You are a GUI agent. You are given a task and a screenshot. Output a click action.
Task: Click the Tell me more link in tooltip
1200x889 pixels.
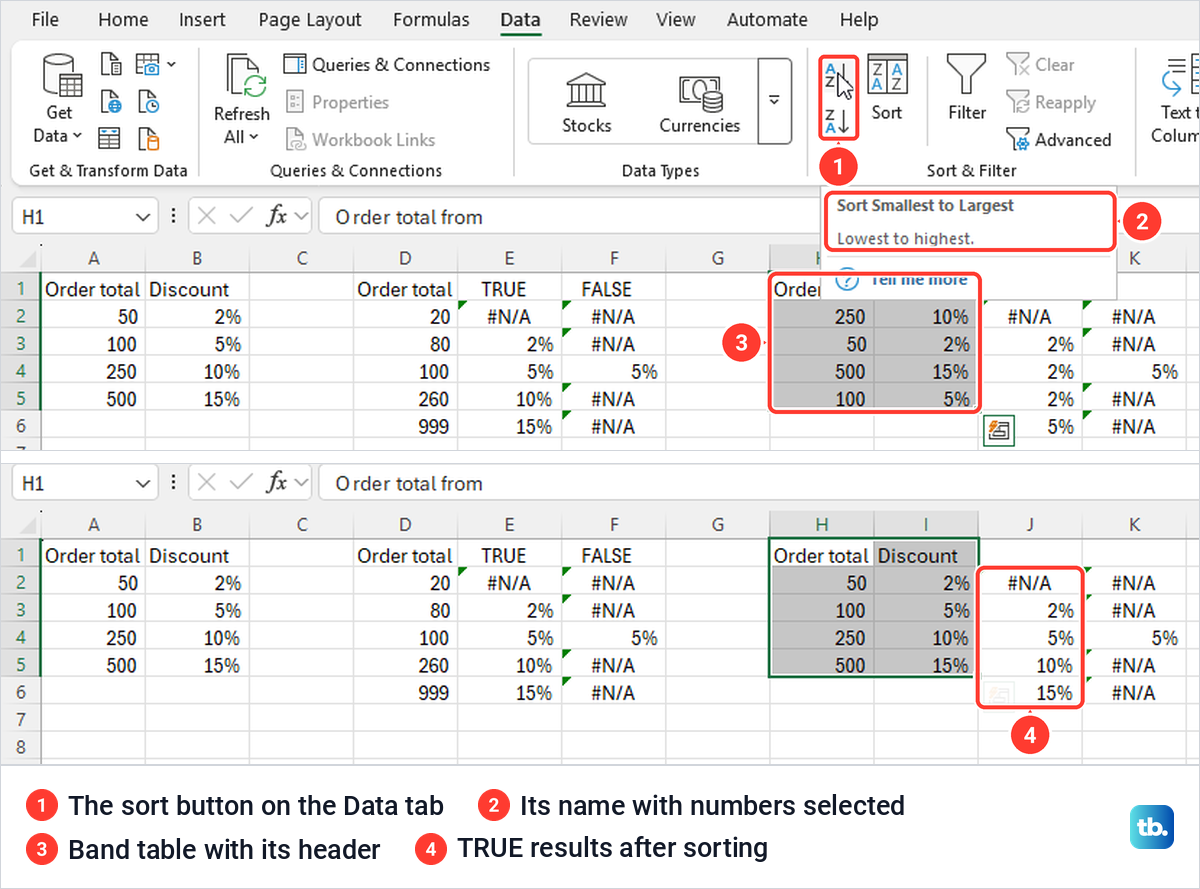click(917, 279)
